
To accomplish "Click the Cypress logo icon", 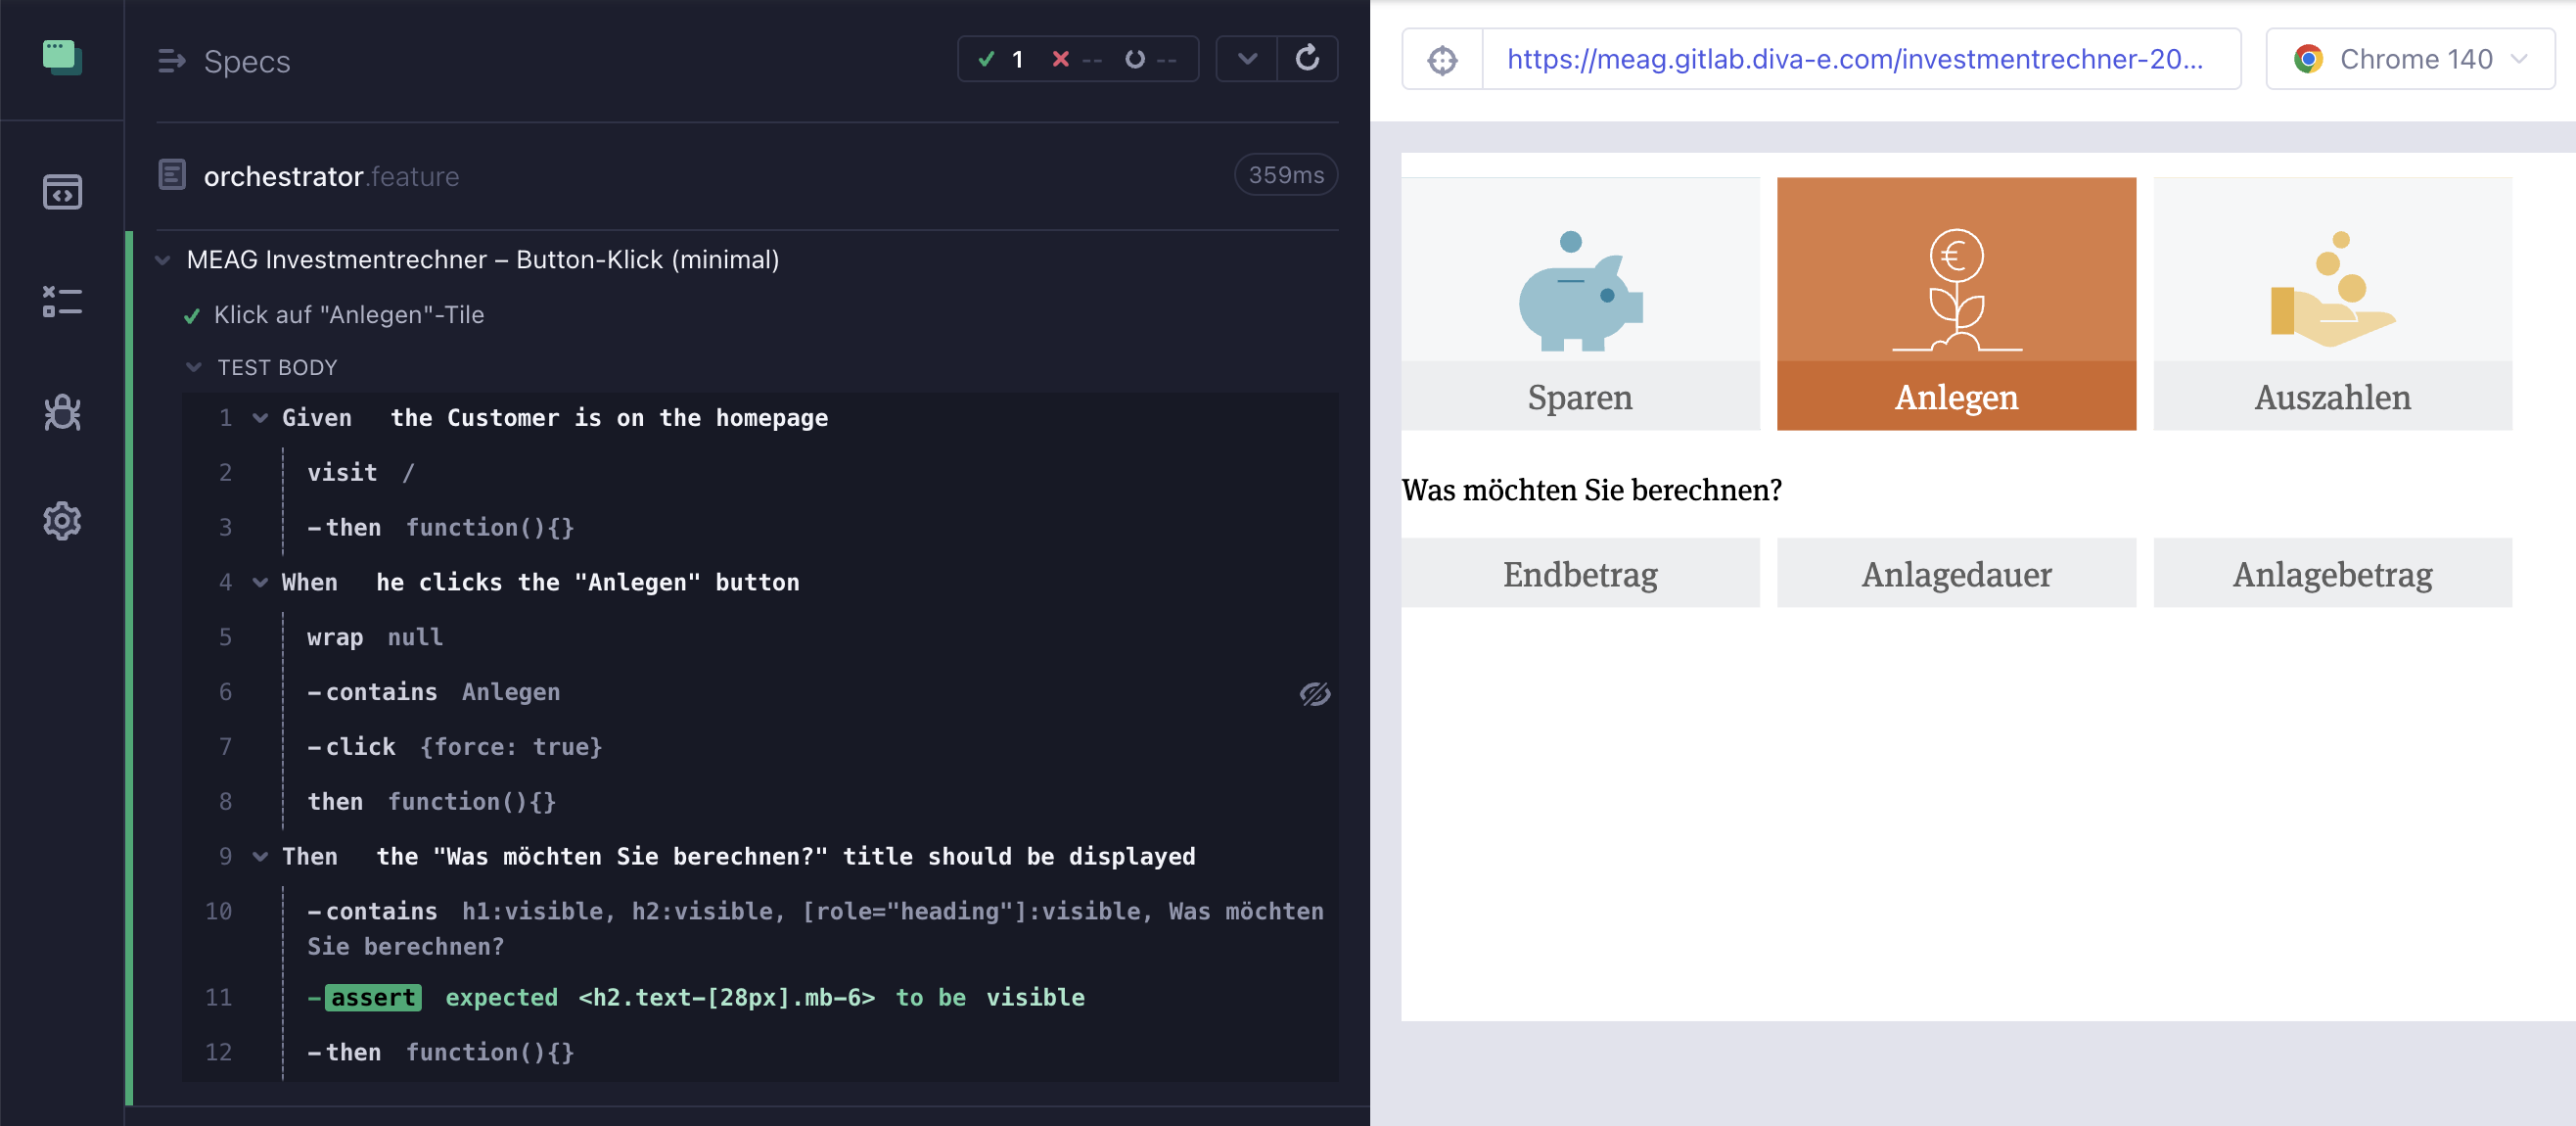I will 62,57.
